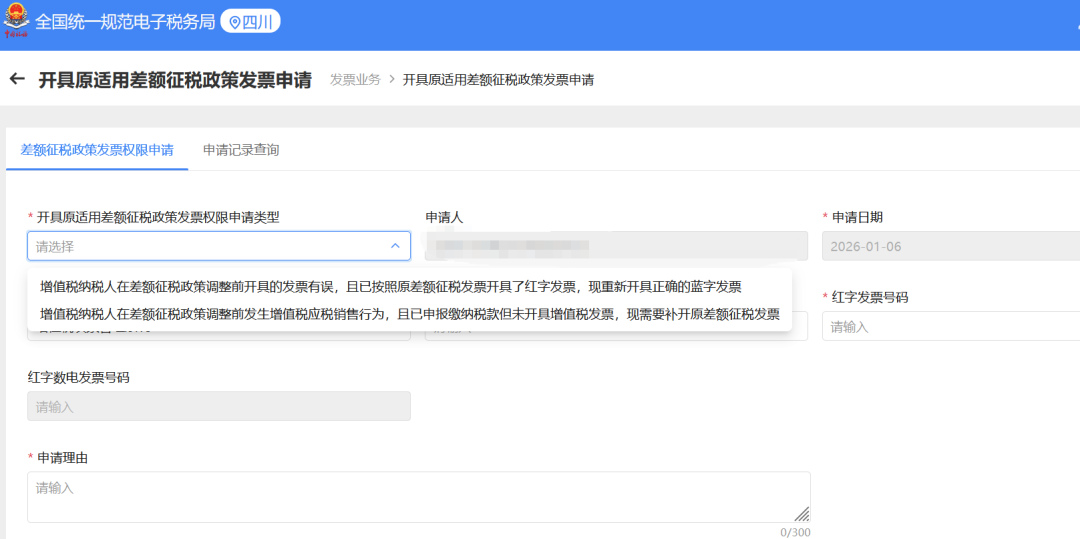Click the 申请日期 field showing 2026-01-06

950,246
